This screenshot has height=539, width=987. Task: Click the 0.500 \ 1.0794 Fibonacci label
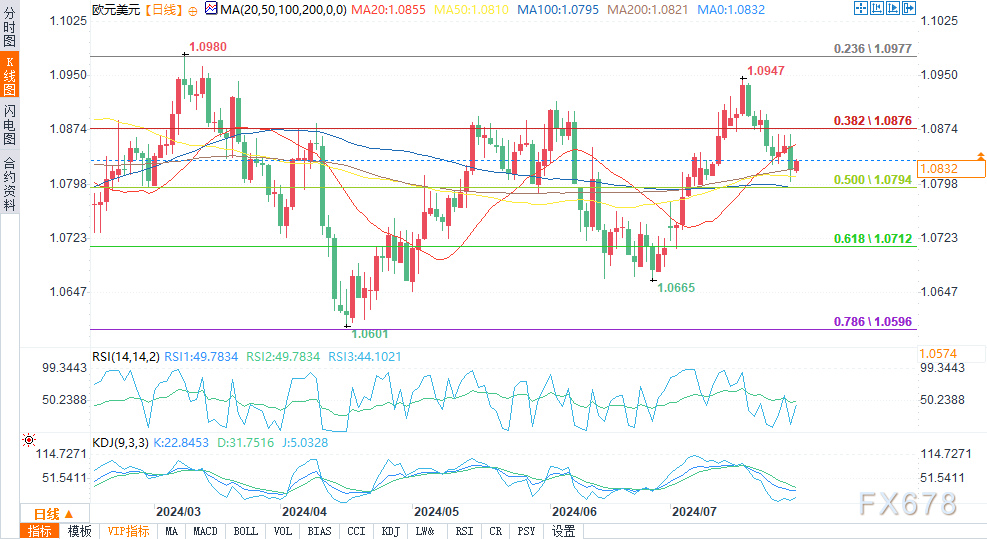(872, 179)
